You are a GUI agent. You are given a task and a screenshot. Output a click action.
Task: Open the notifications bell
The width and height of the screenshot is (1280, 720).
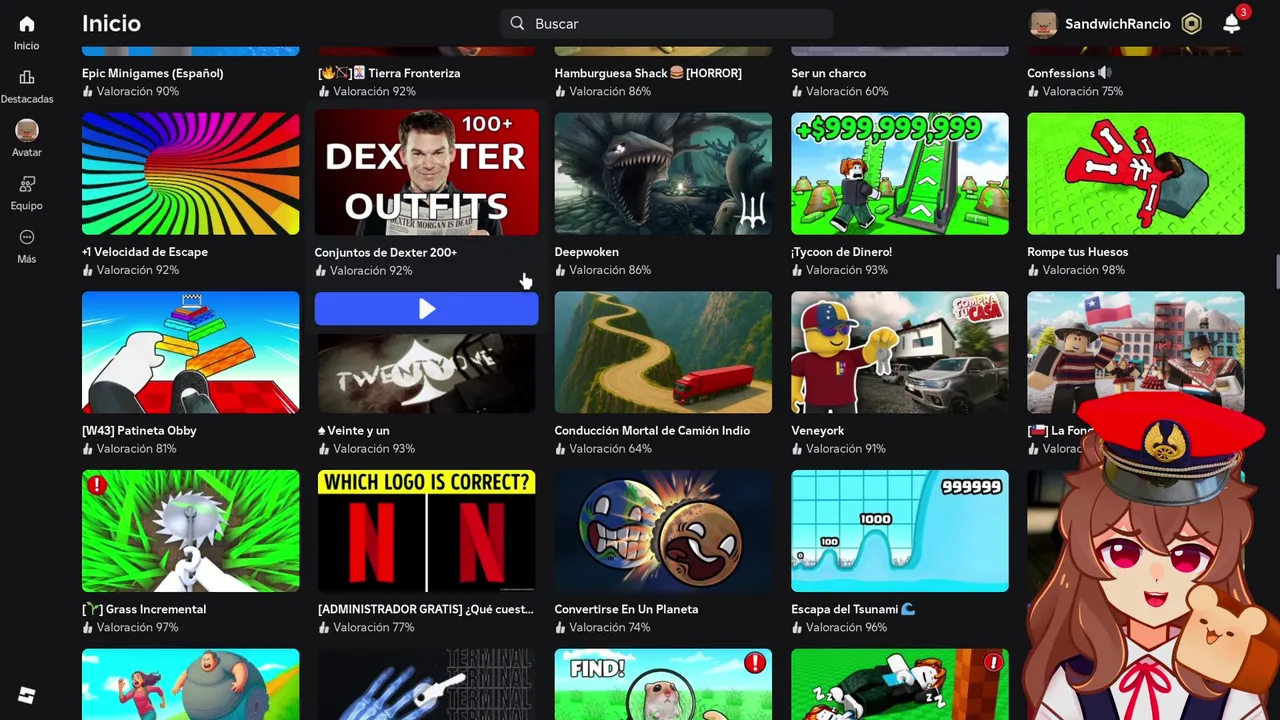[1232, 24]
